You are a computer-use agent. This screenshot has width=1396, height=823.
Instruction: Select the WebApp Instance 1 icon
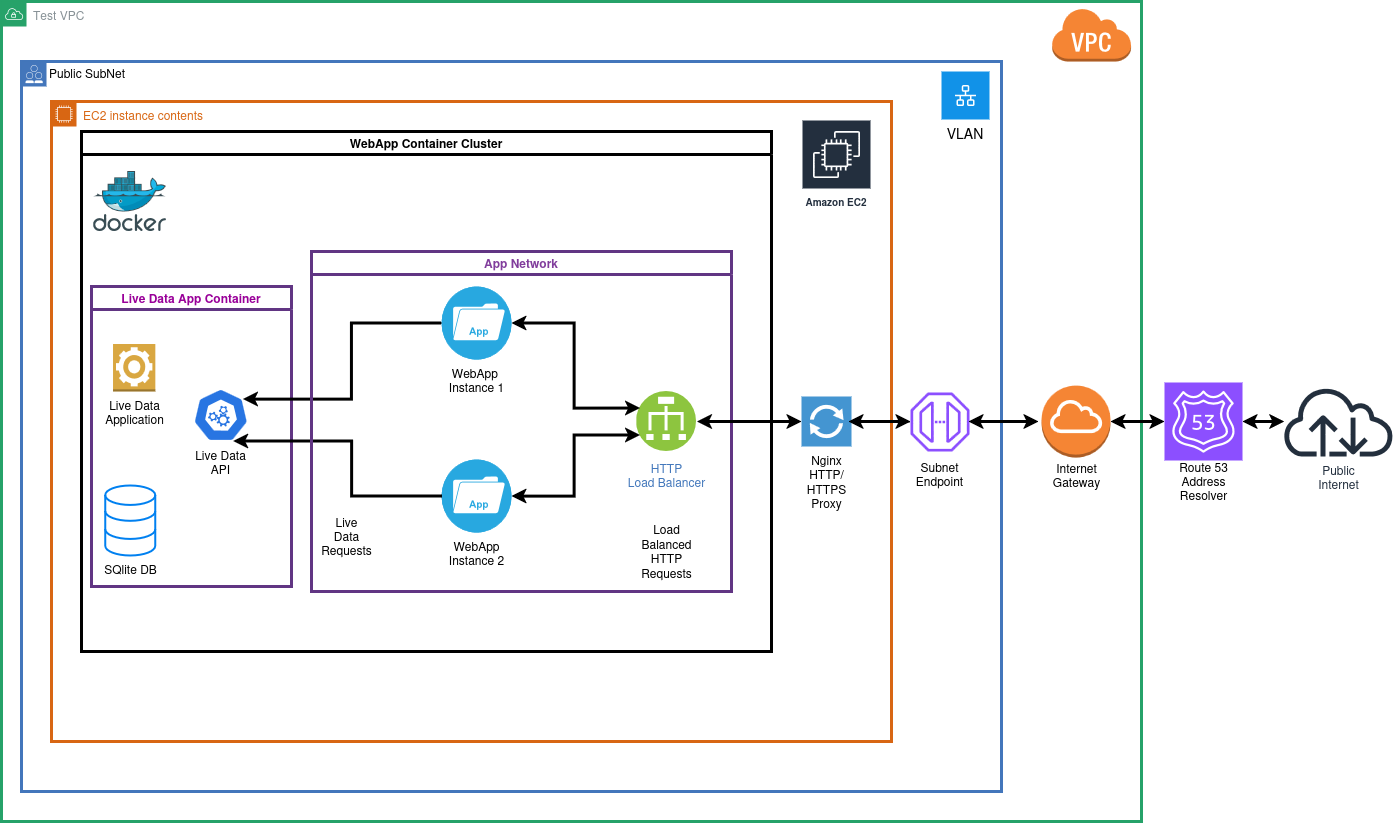click(477, 322)
